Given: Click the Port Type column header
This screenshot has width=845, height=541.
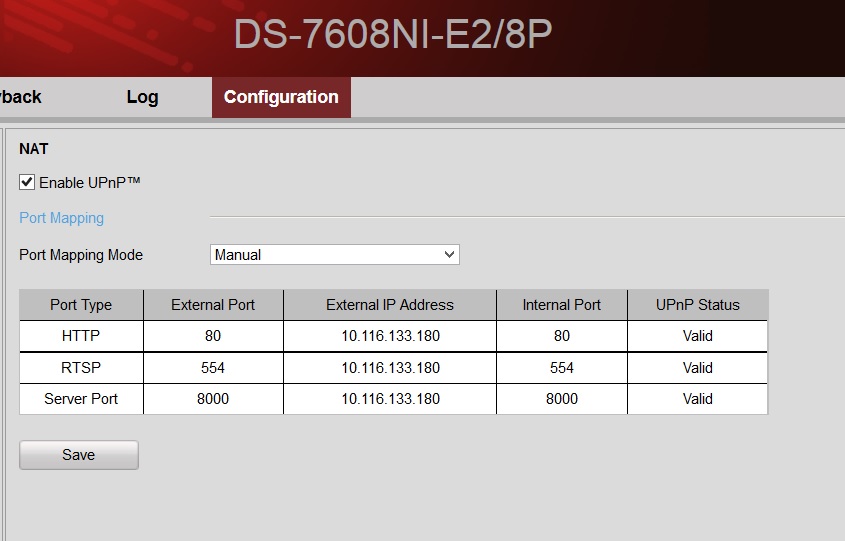Looking at the screenshot, I should 81,304.
